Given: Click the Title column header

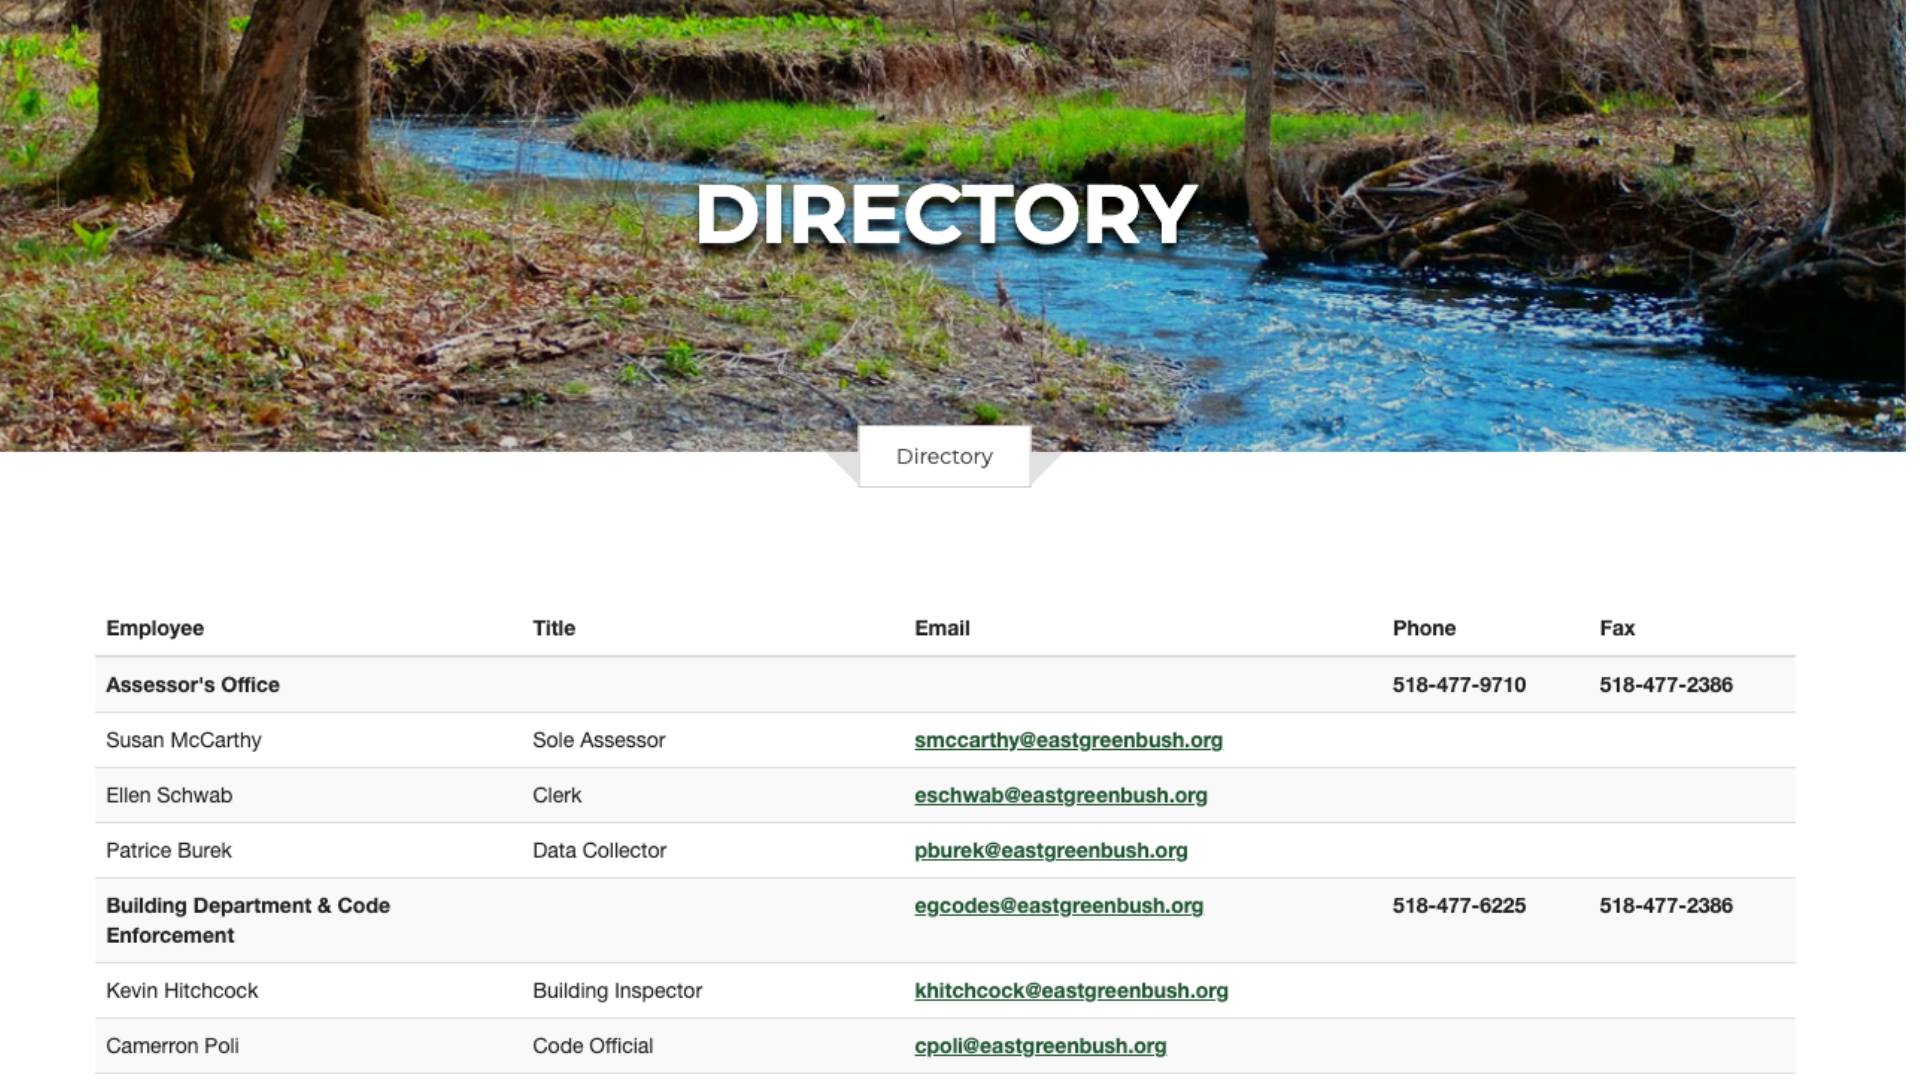Looking at the screenshot, I should (553, 628).
